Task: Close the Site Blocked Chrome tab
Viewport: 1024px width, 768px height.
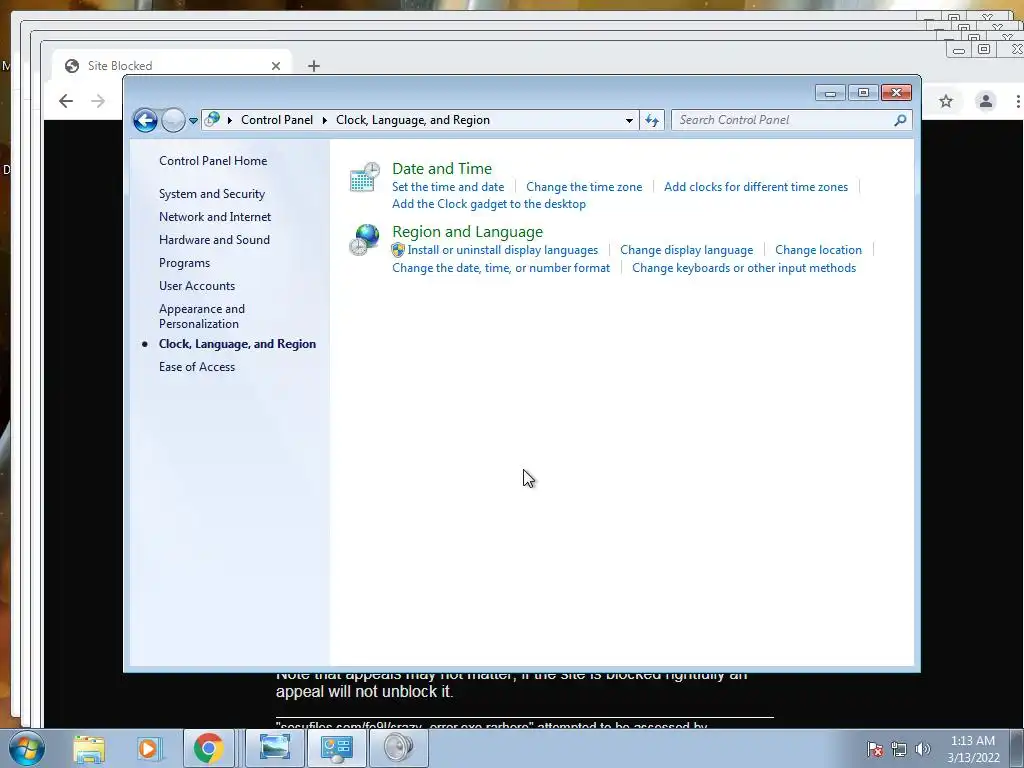Action: pyautogui.click(x=276, y=66)
